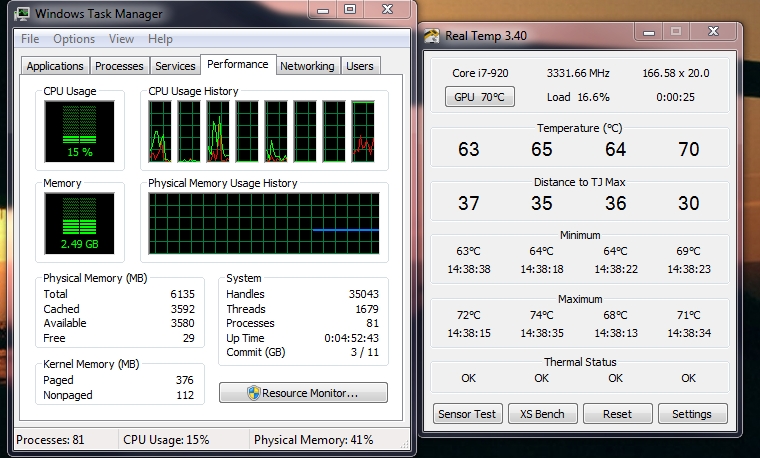Open the Options menu
Screen dimensions: 760x458
(x=74, y=39)
